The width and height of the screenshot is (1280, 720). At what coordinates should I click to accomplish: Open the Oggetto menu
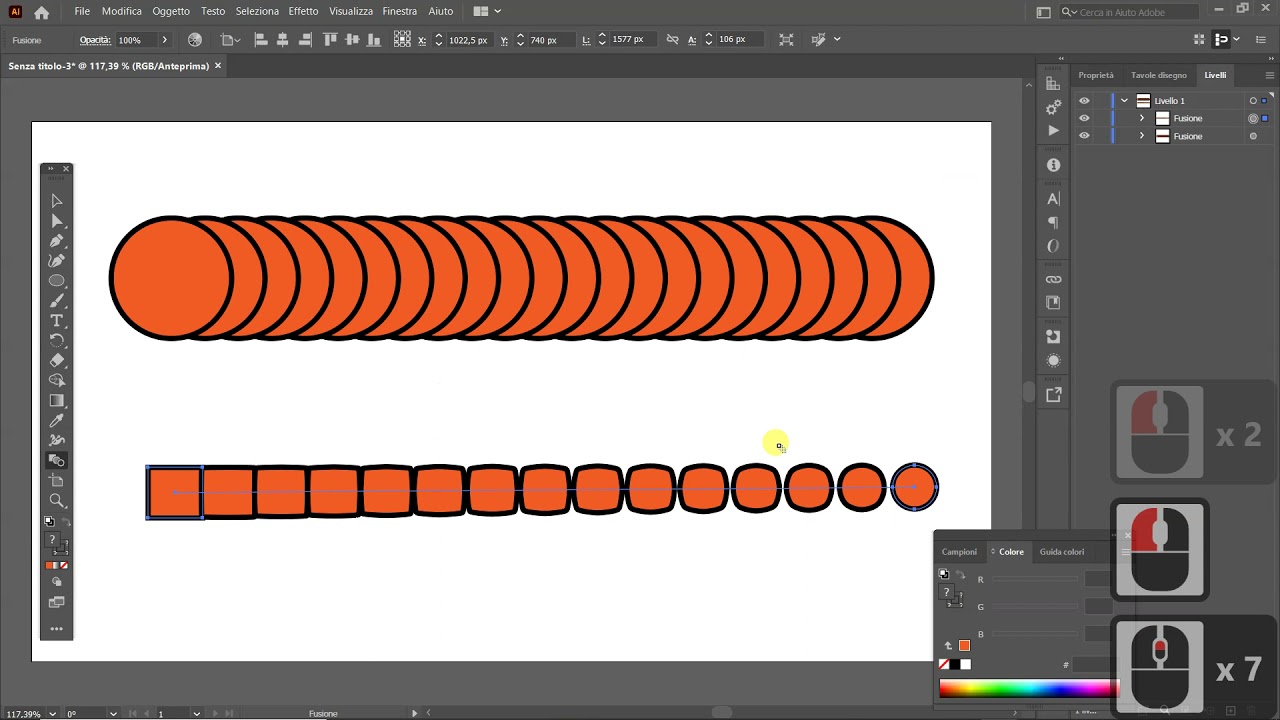tap(171, 11)
